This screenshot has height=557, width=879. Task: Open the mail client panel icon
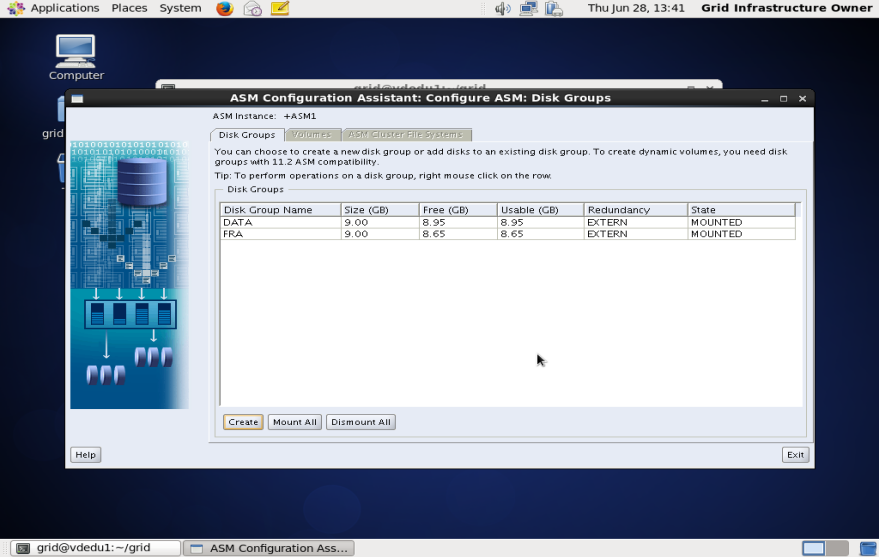point(252,8)
